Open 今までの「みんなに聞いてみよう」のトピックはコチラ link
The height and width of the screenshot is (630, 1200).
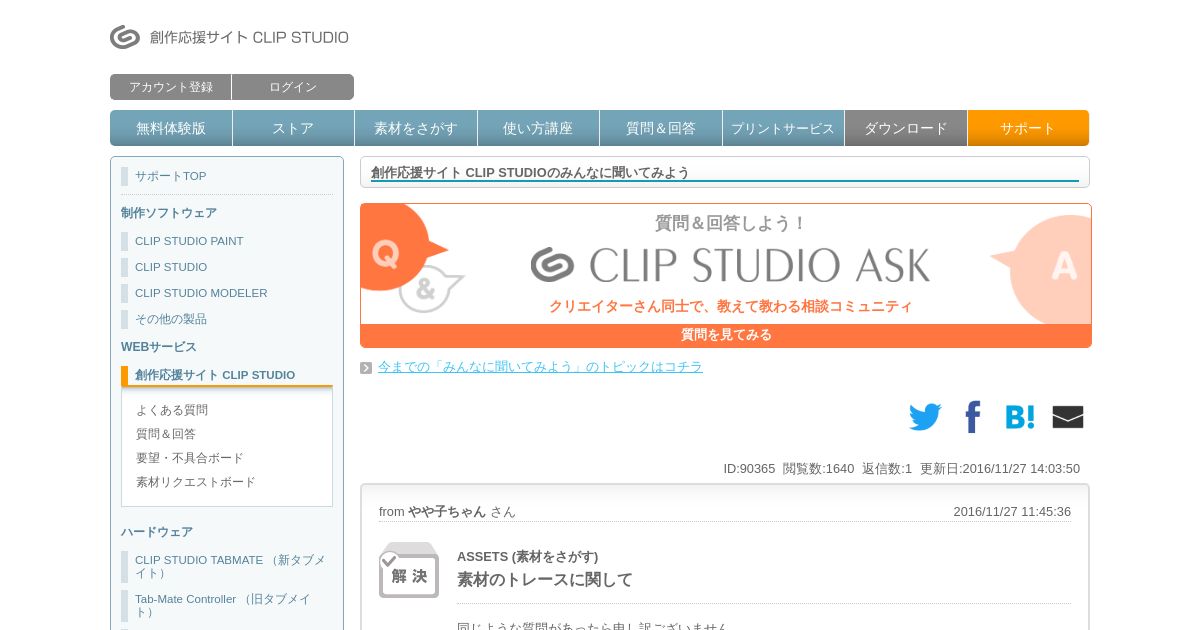pyautogui.click(x=540, y=367)
